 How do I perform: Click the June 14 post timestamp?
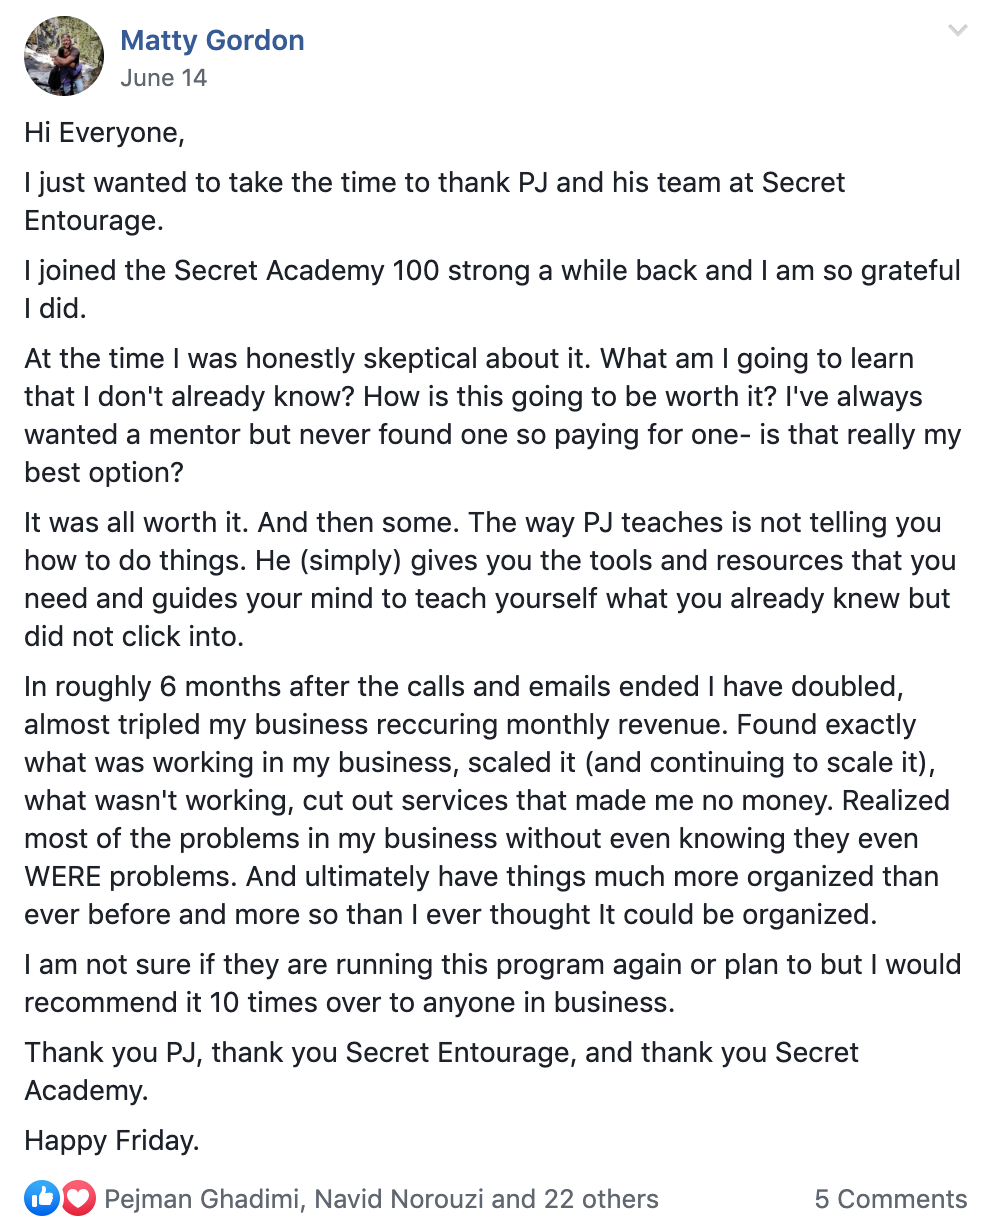163,78
